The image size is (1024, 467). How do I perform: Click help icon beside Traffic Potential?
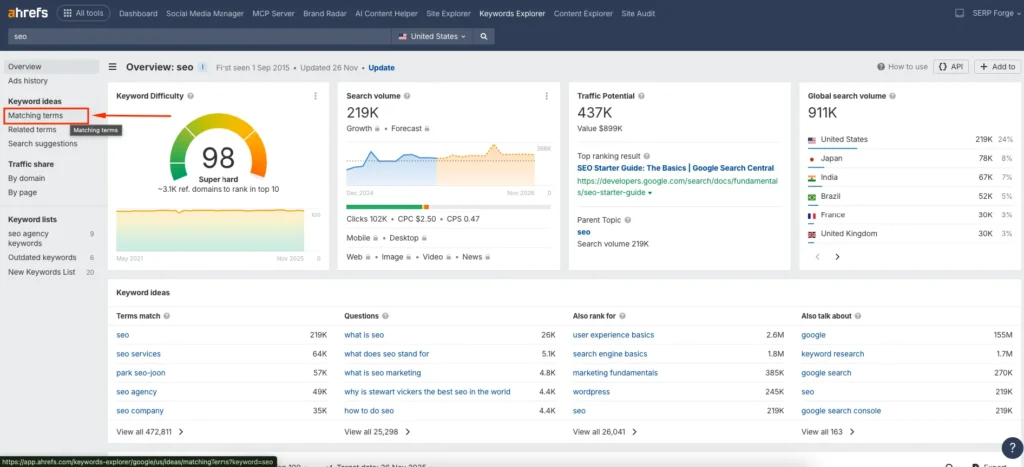[643, 96]
